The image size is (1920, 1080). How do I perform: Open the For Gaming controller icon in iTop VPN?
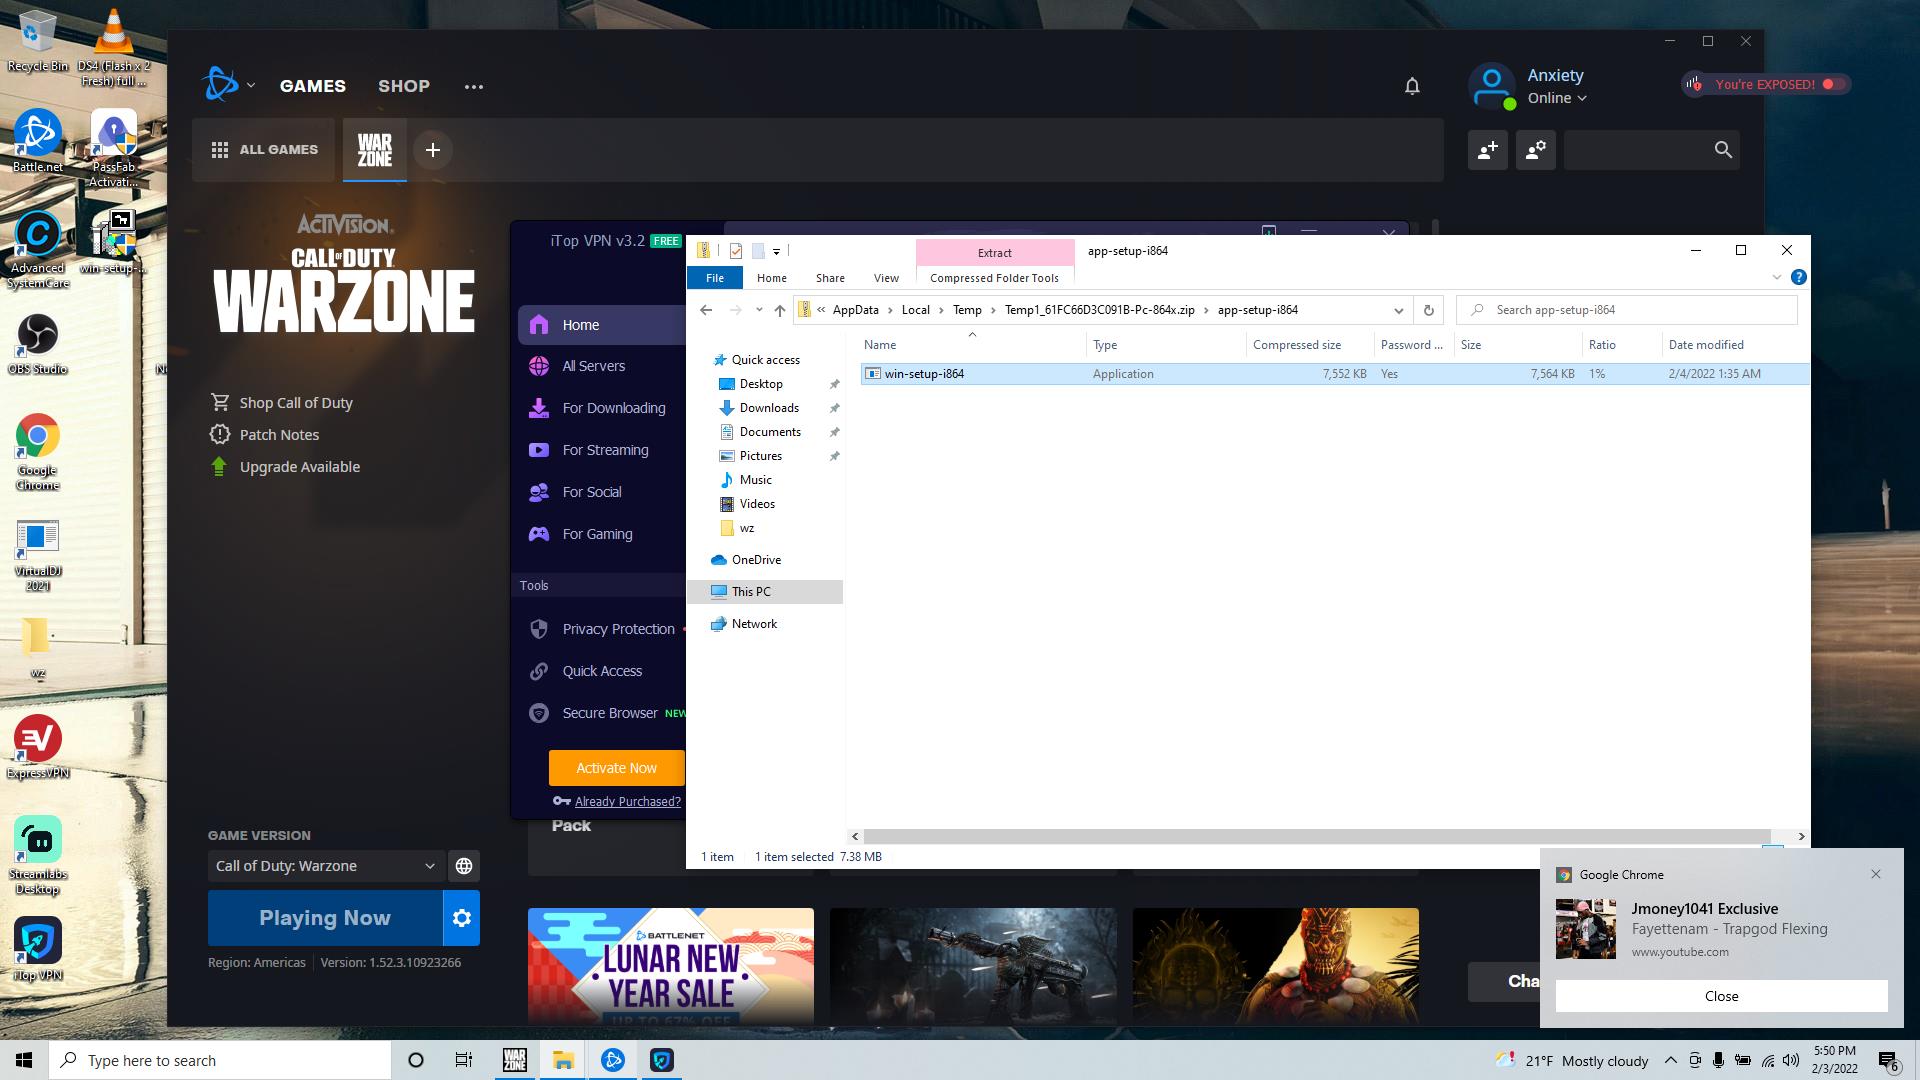(x=539, y=534)
